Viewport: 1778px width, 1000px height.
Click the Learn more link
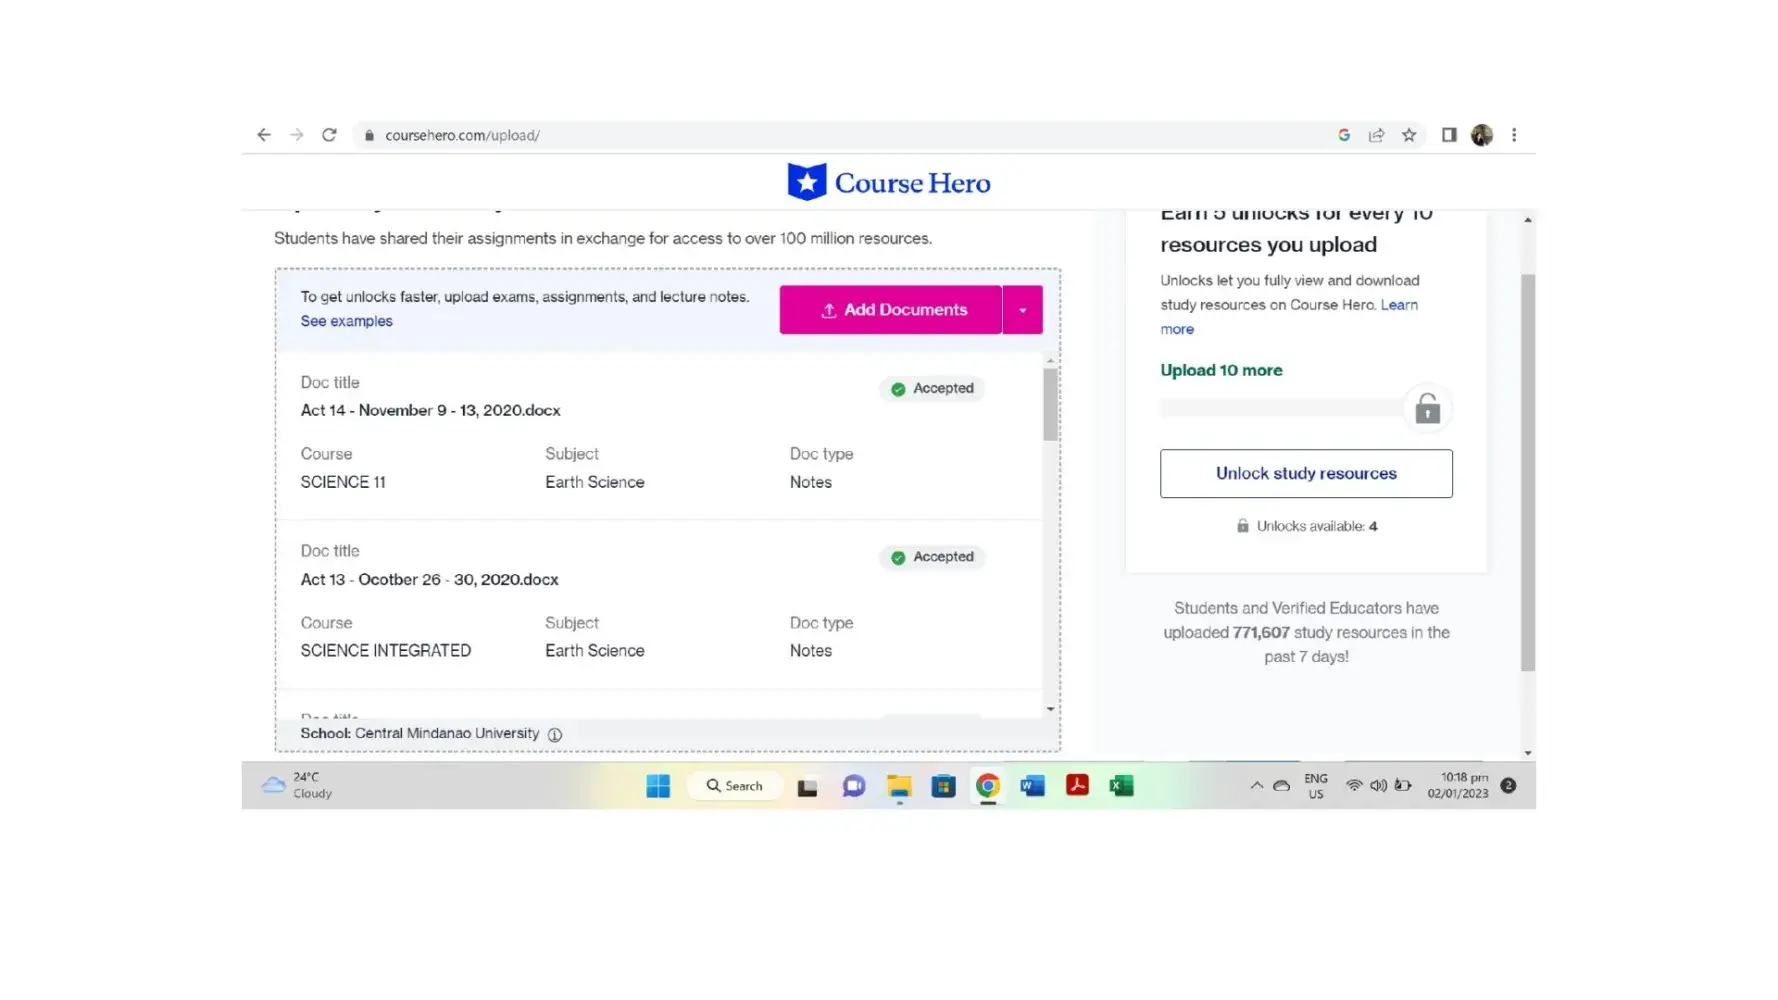(1398, 305)
